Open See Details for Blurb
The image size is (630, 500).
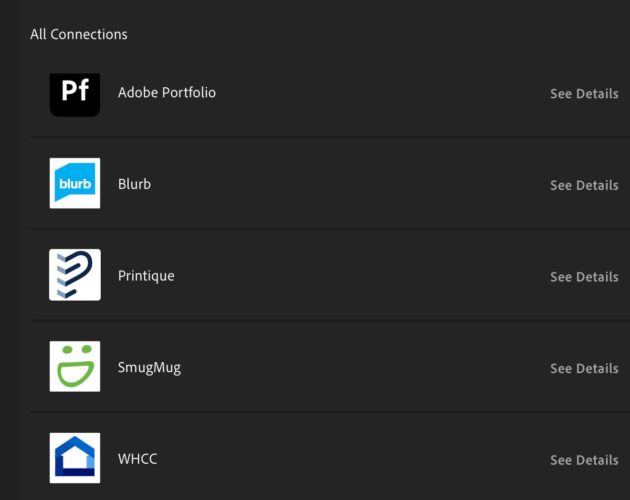[584, 185]
